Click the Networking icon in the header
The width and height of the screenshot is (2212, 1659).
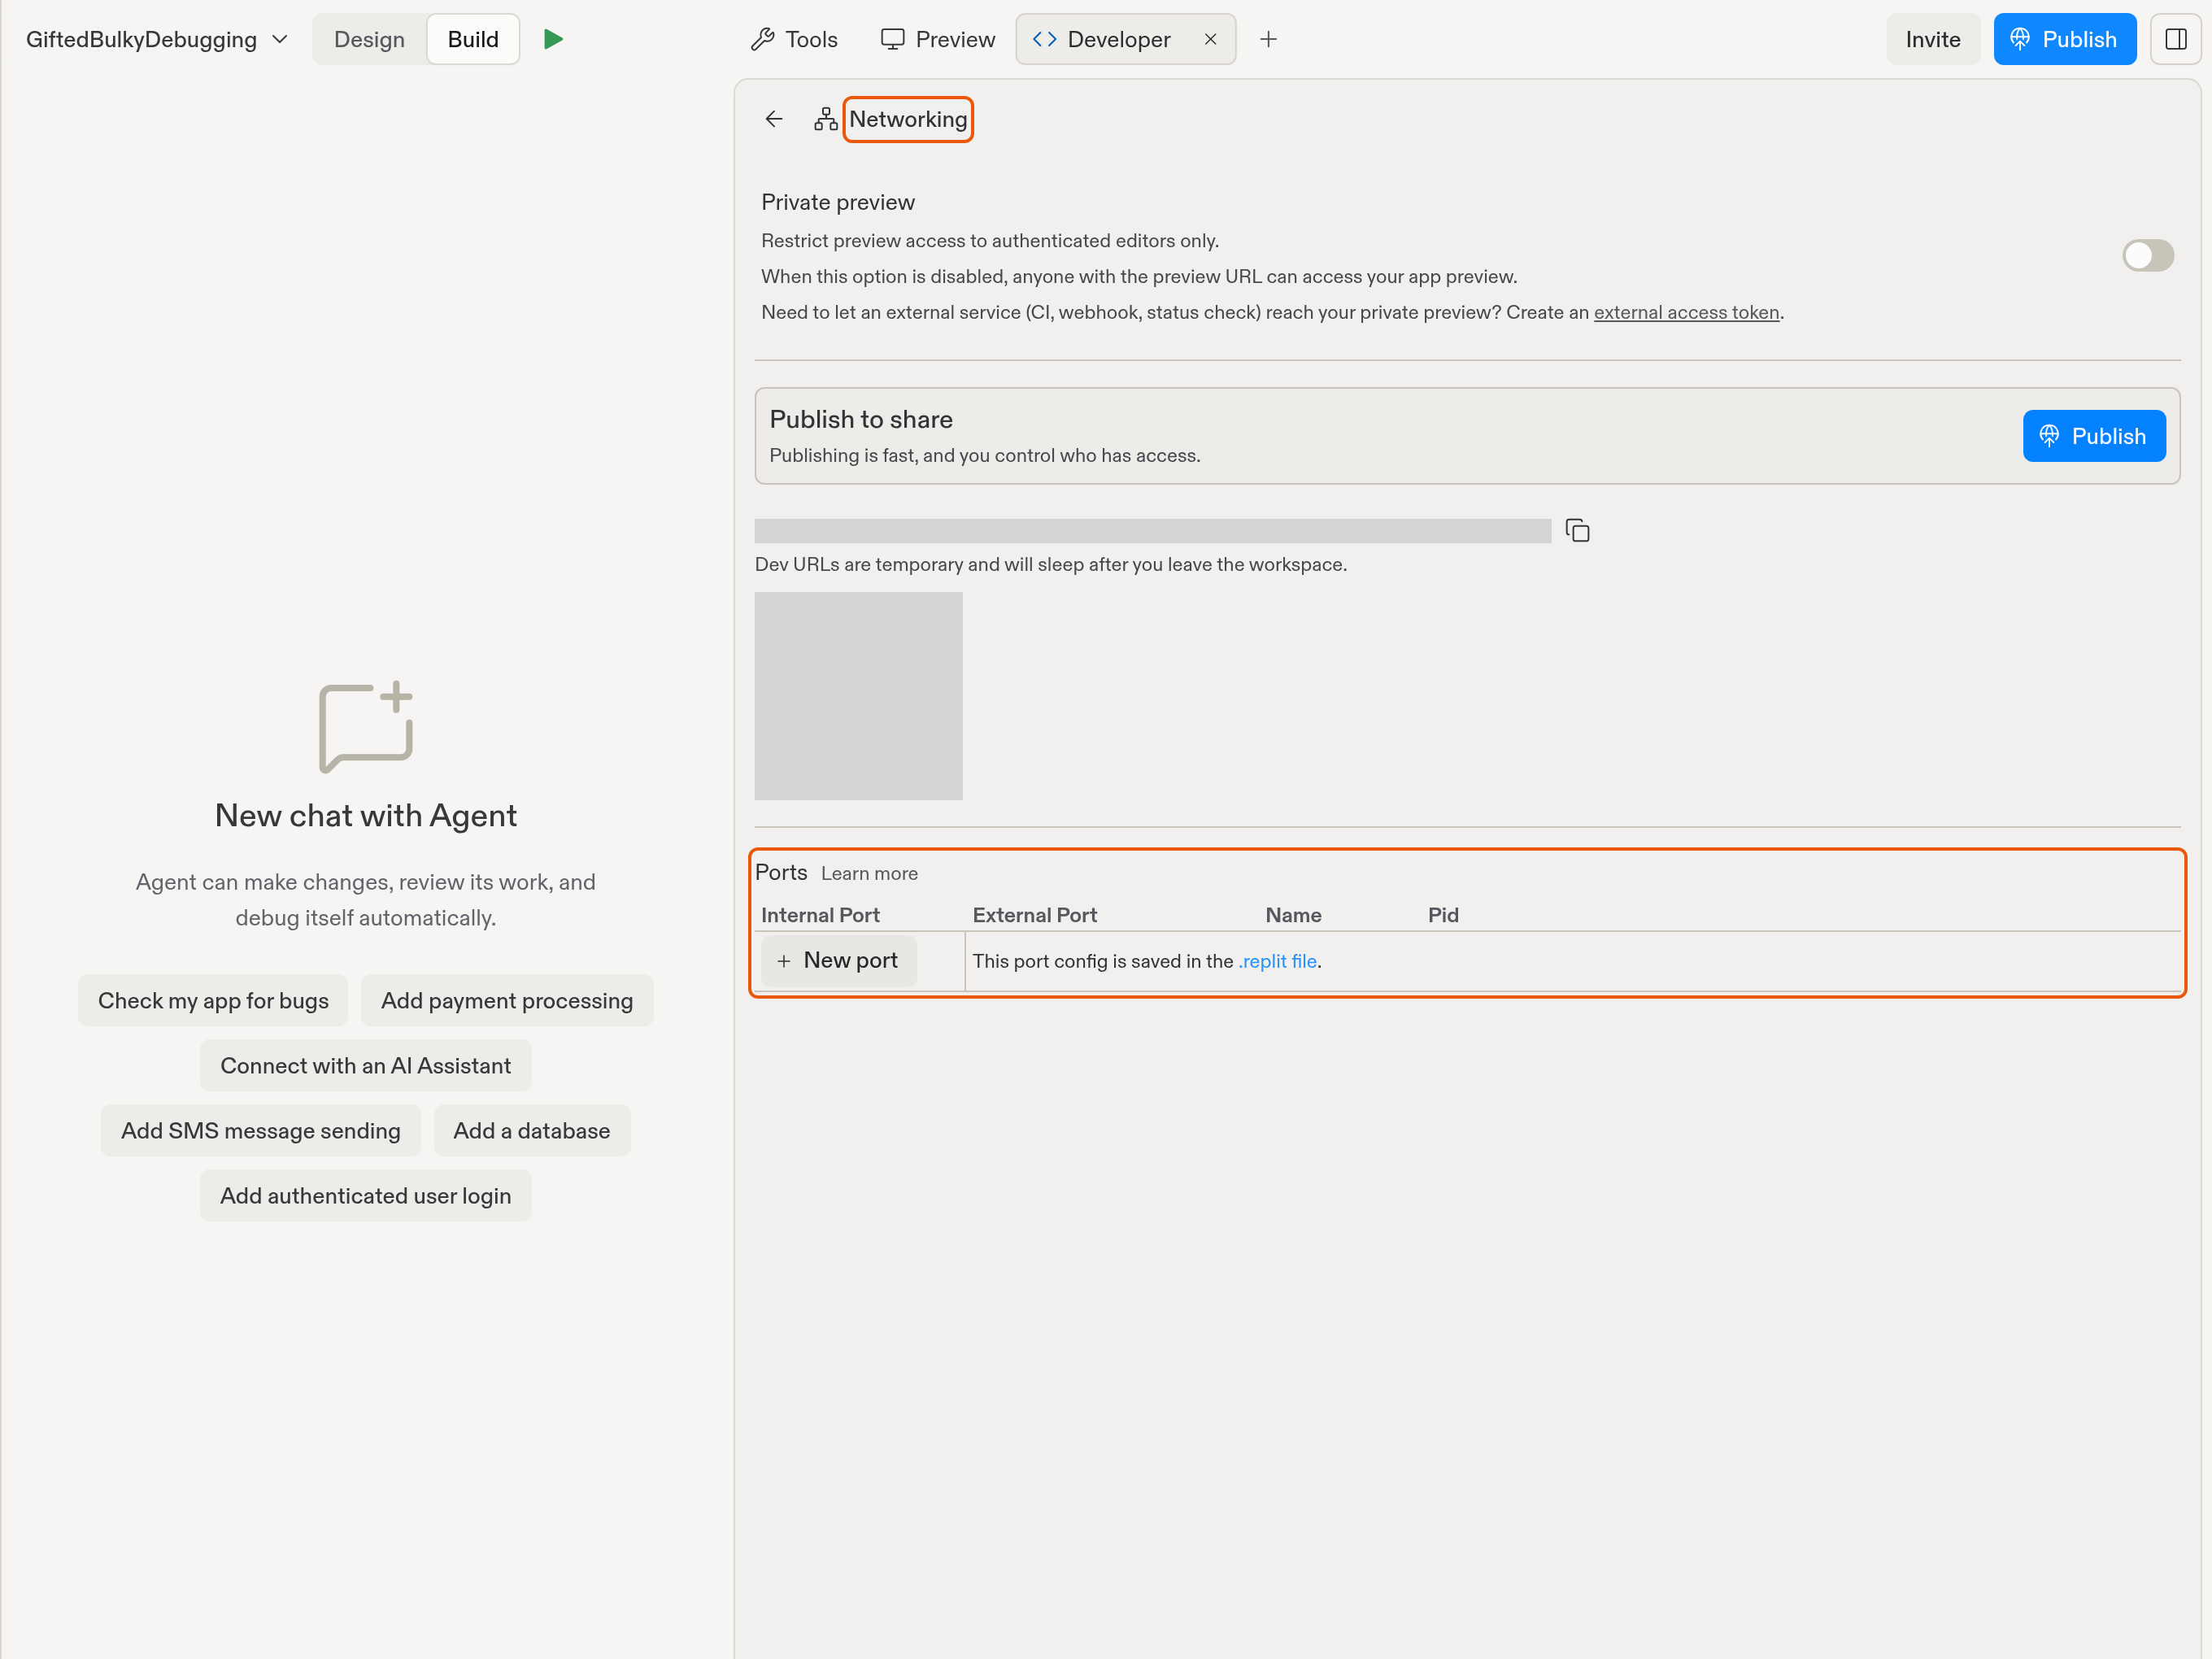pos(825,119)
